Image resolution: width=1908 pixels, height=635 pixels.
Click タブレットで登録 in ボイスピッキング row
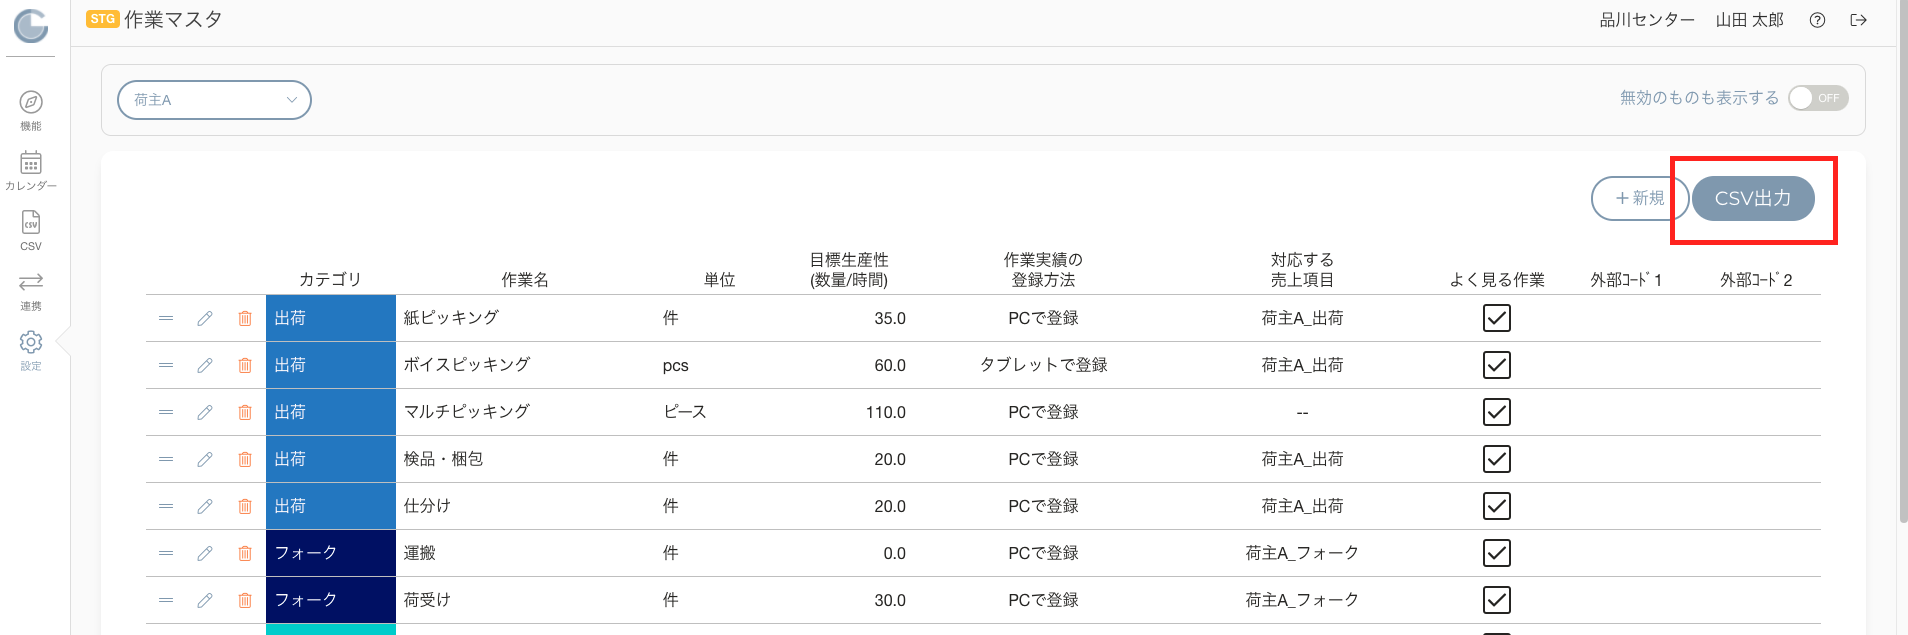[1043, 365]
